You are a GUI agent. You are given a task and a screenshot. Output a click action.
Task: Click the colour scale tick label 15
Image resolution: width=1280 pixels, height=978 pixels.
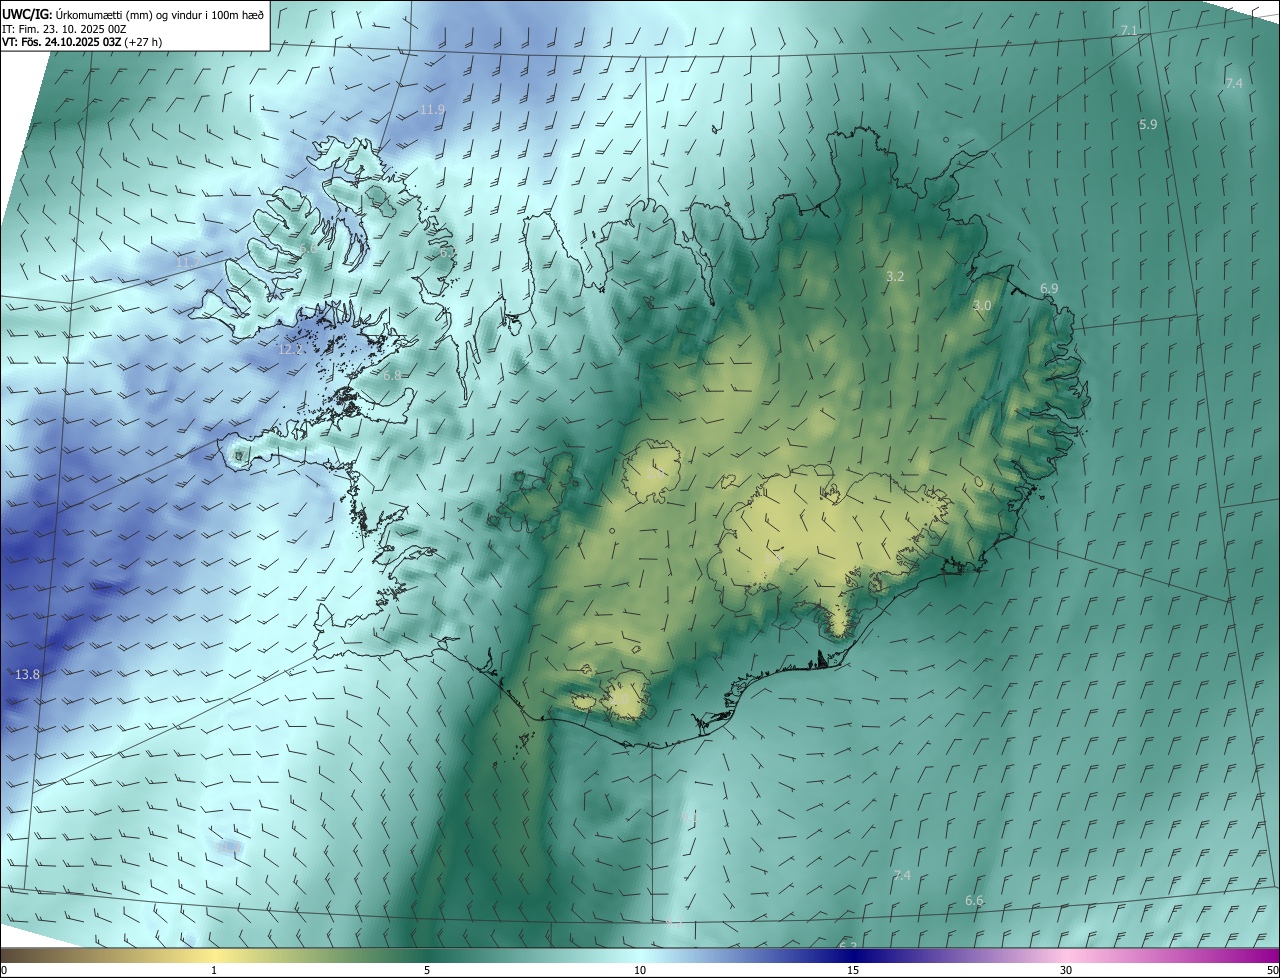[853, 970]
